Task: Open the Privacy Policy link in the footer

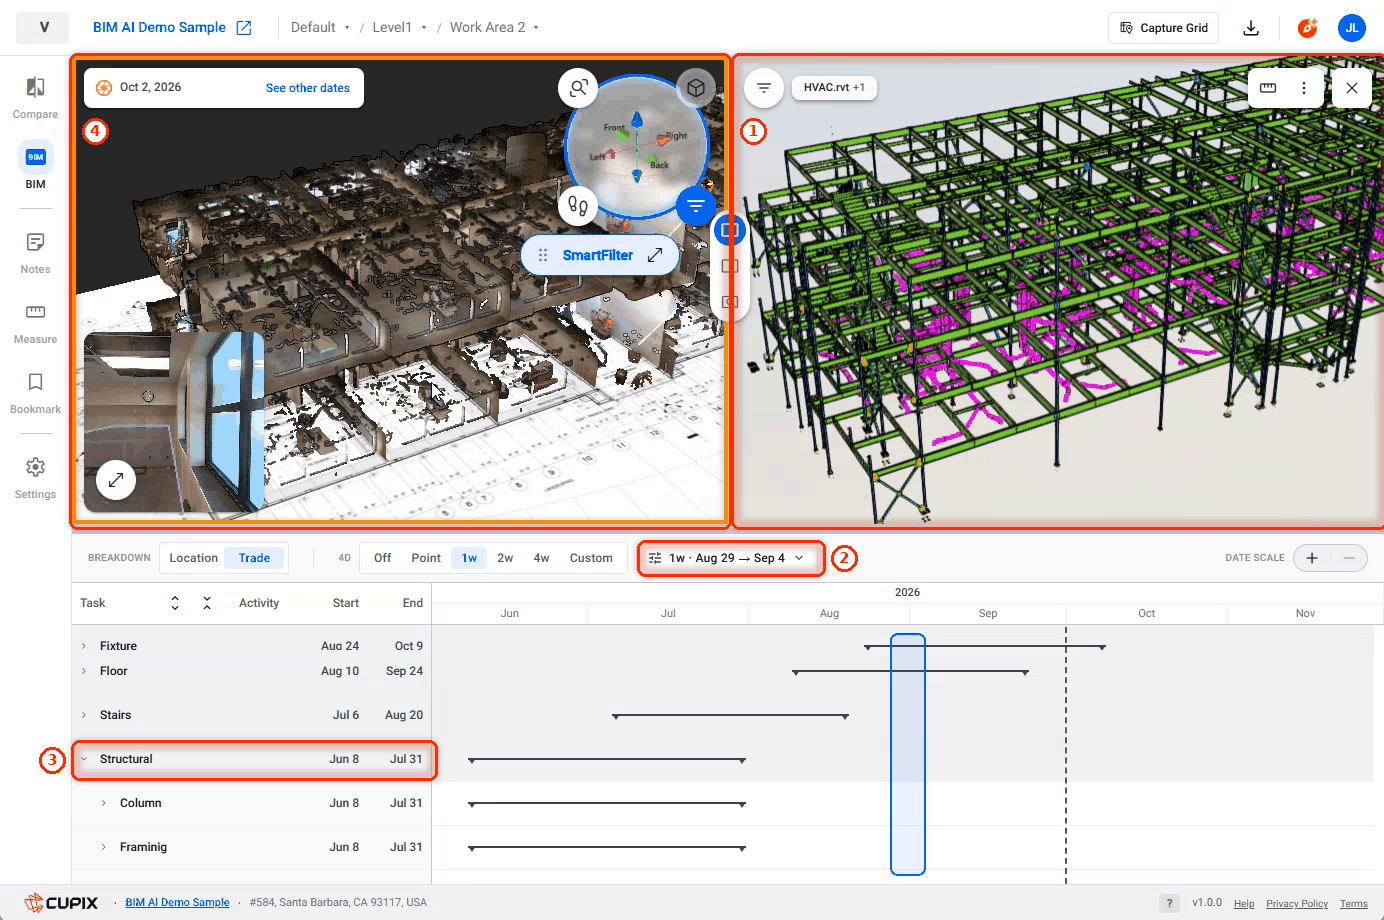Action: point(1297,904)
